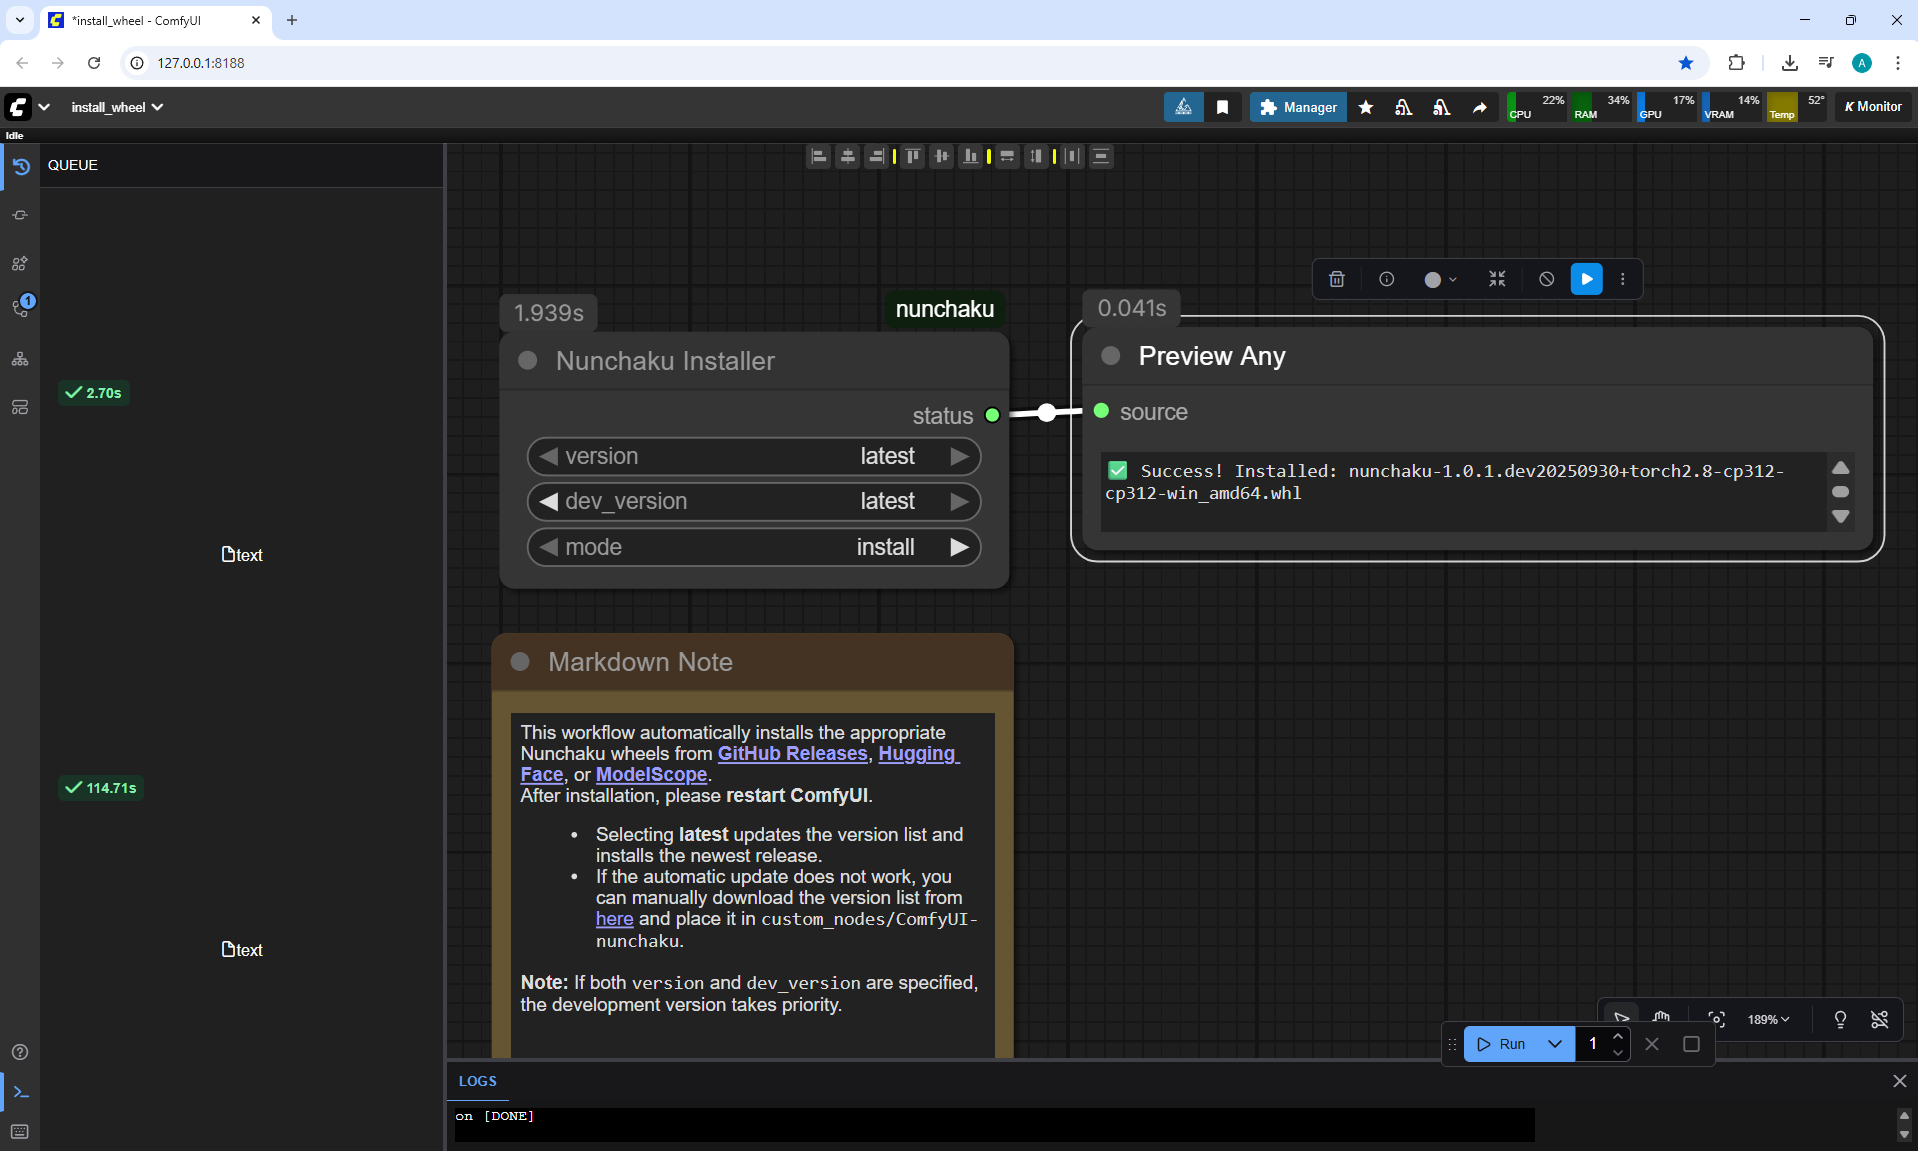Toggle link visibility

(x=1880, y=1019)
